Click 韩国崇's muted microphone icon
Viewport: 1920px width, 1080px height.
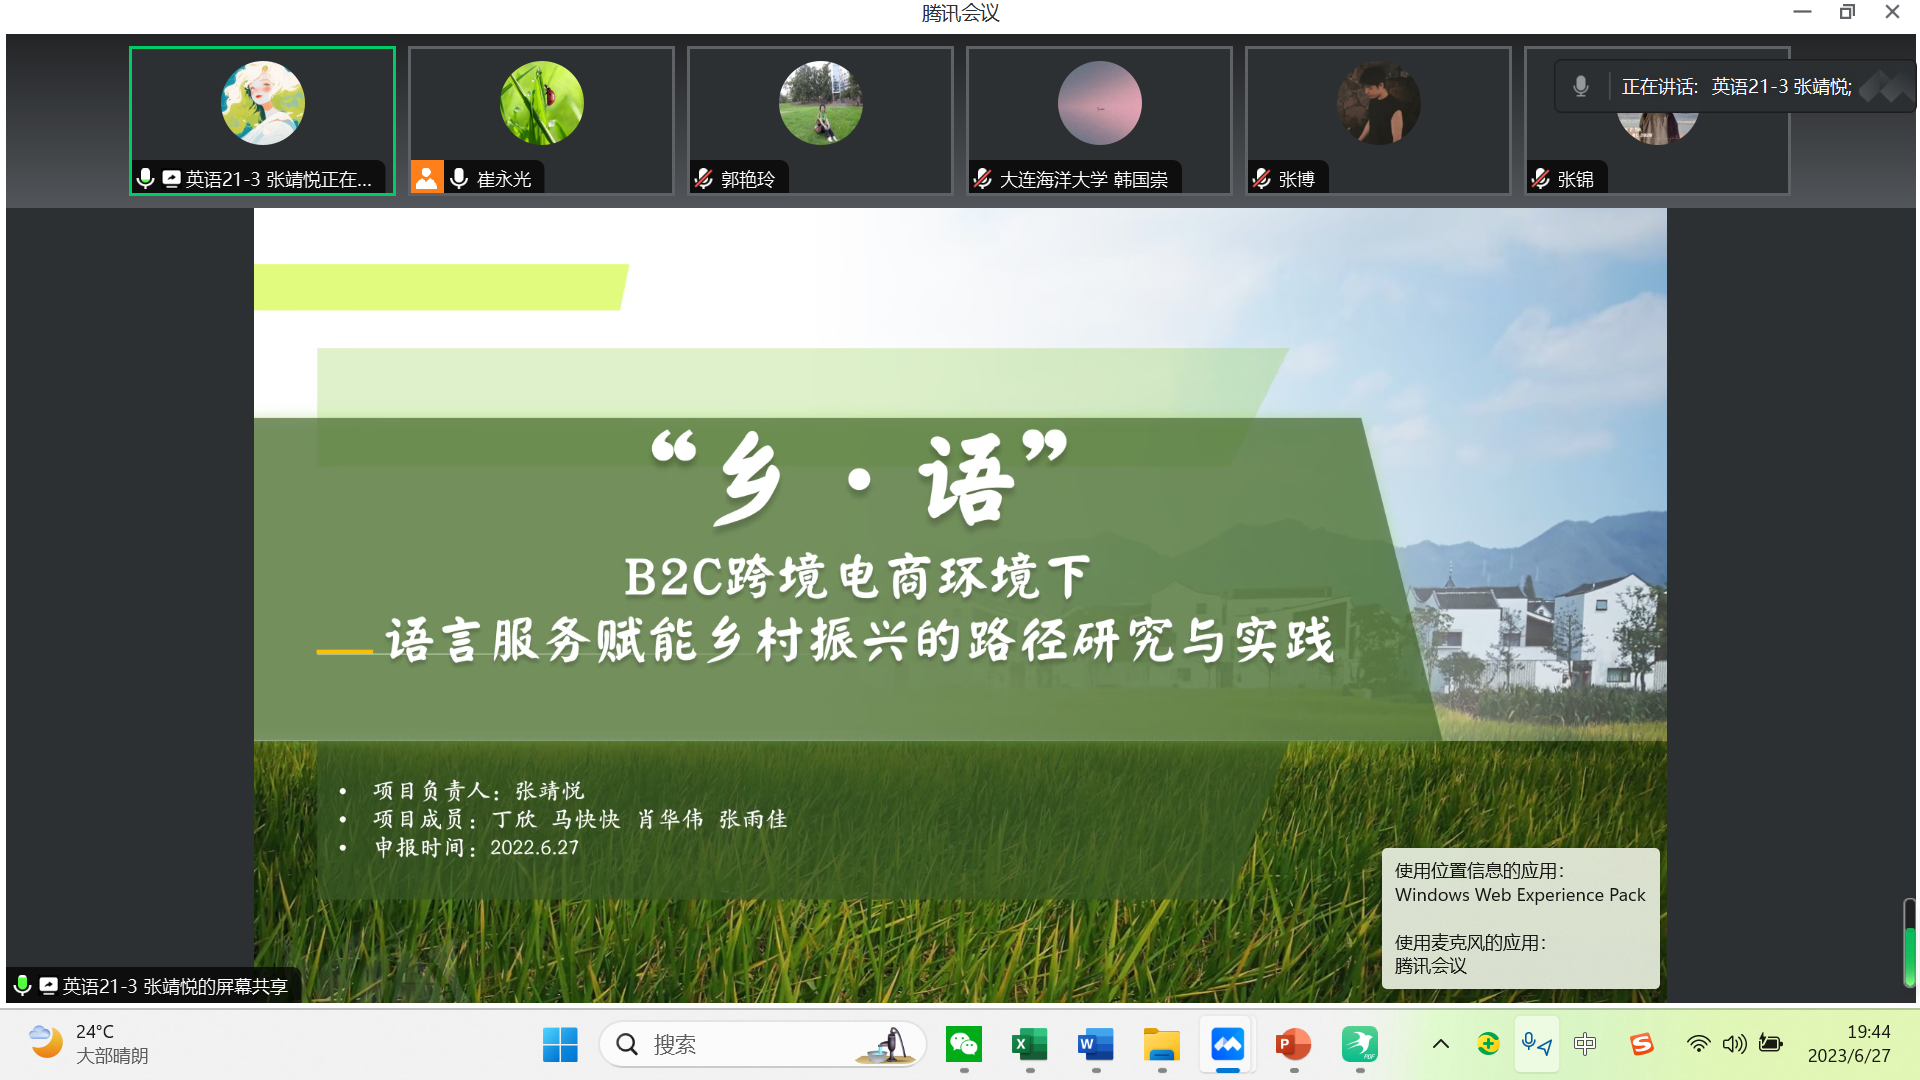point(983,179)
